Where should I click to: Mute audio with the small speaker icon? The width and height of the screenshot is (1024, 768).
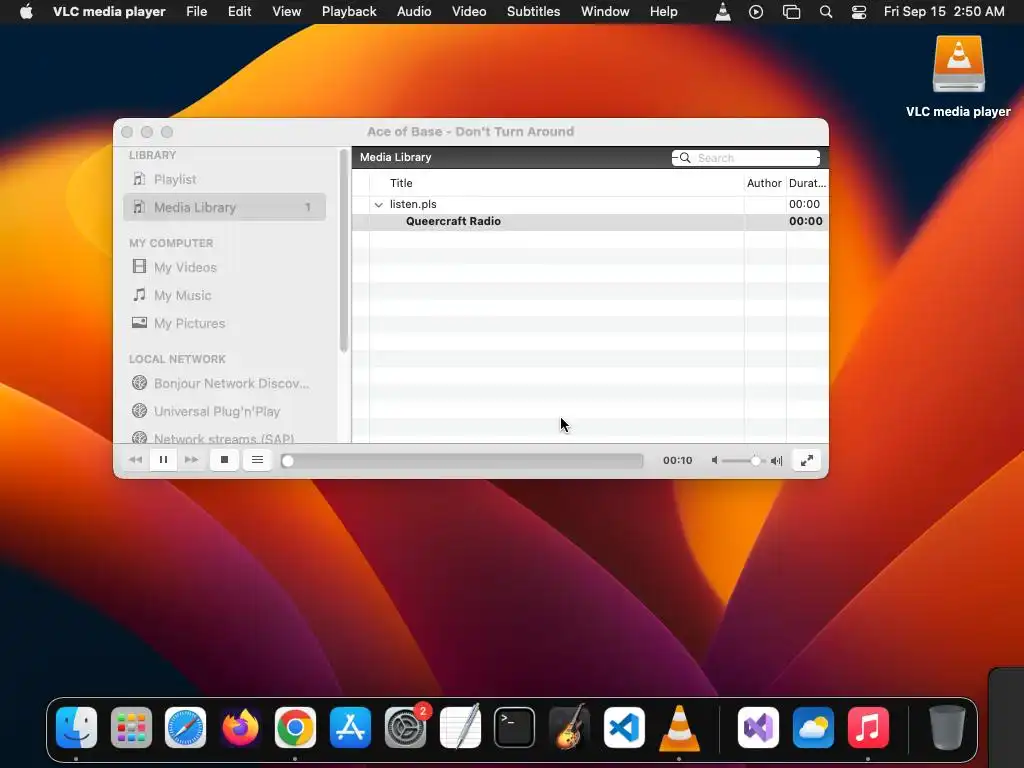click(x=714, y=460)
